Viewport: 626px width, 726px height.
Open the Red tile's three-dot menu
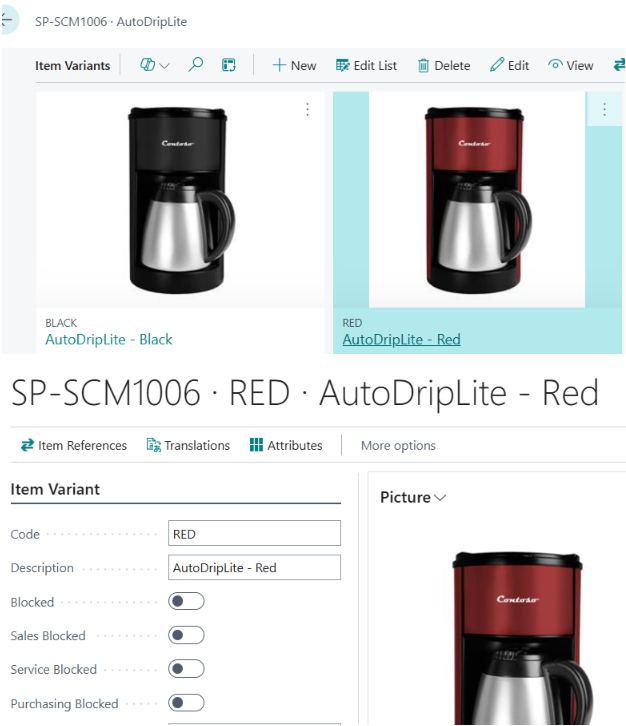pyautogui.click(x=604, y=109)
